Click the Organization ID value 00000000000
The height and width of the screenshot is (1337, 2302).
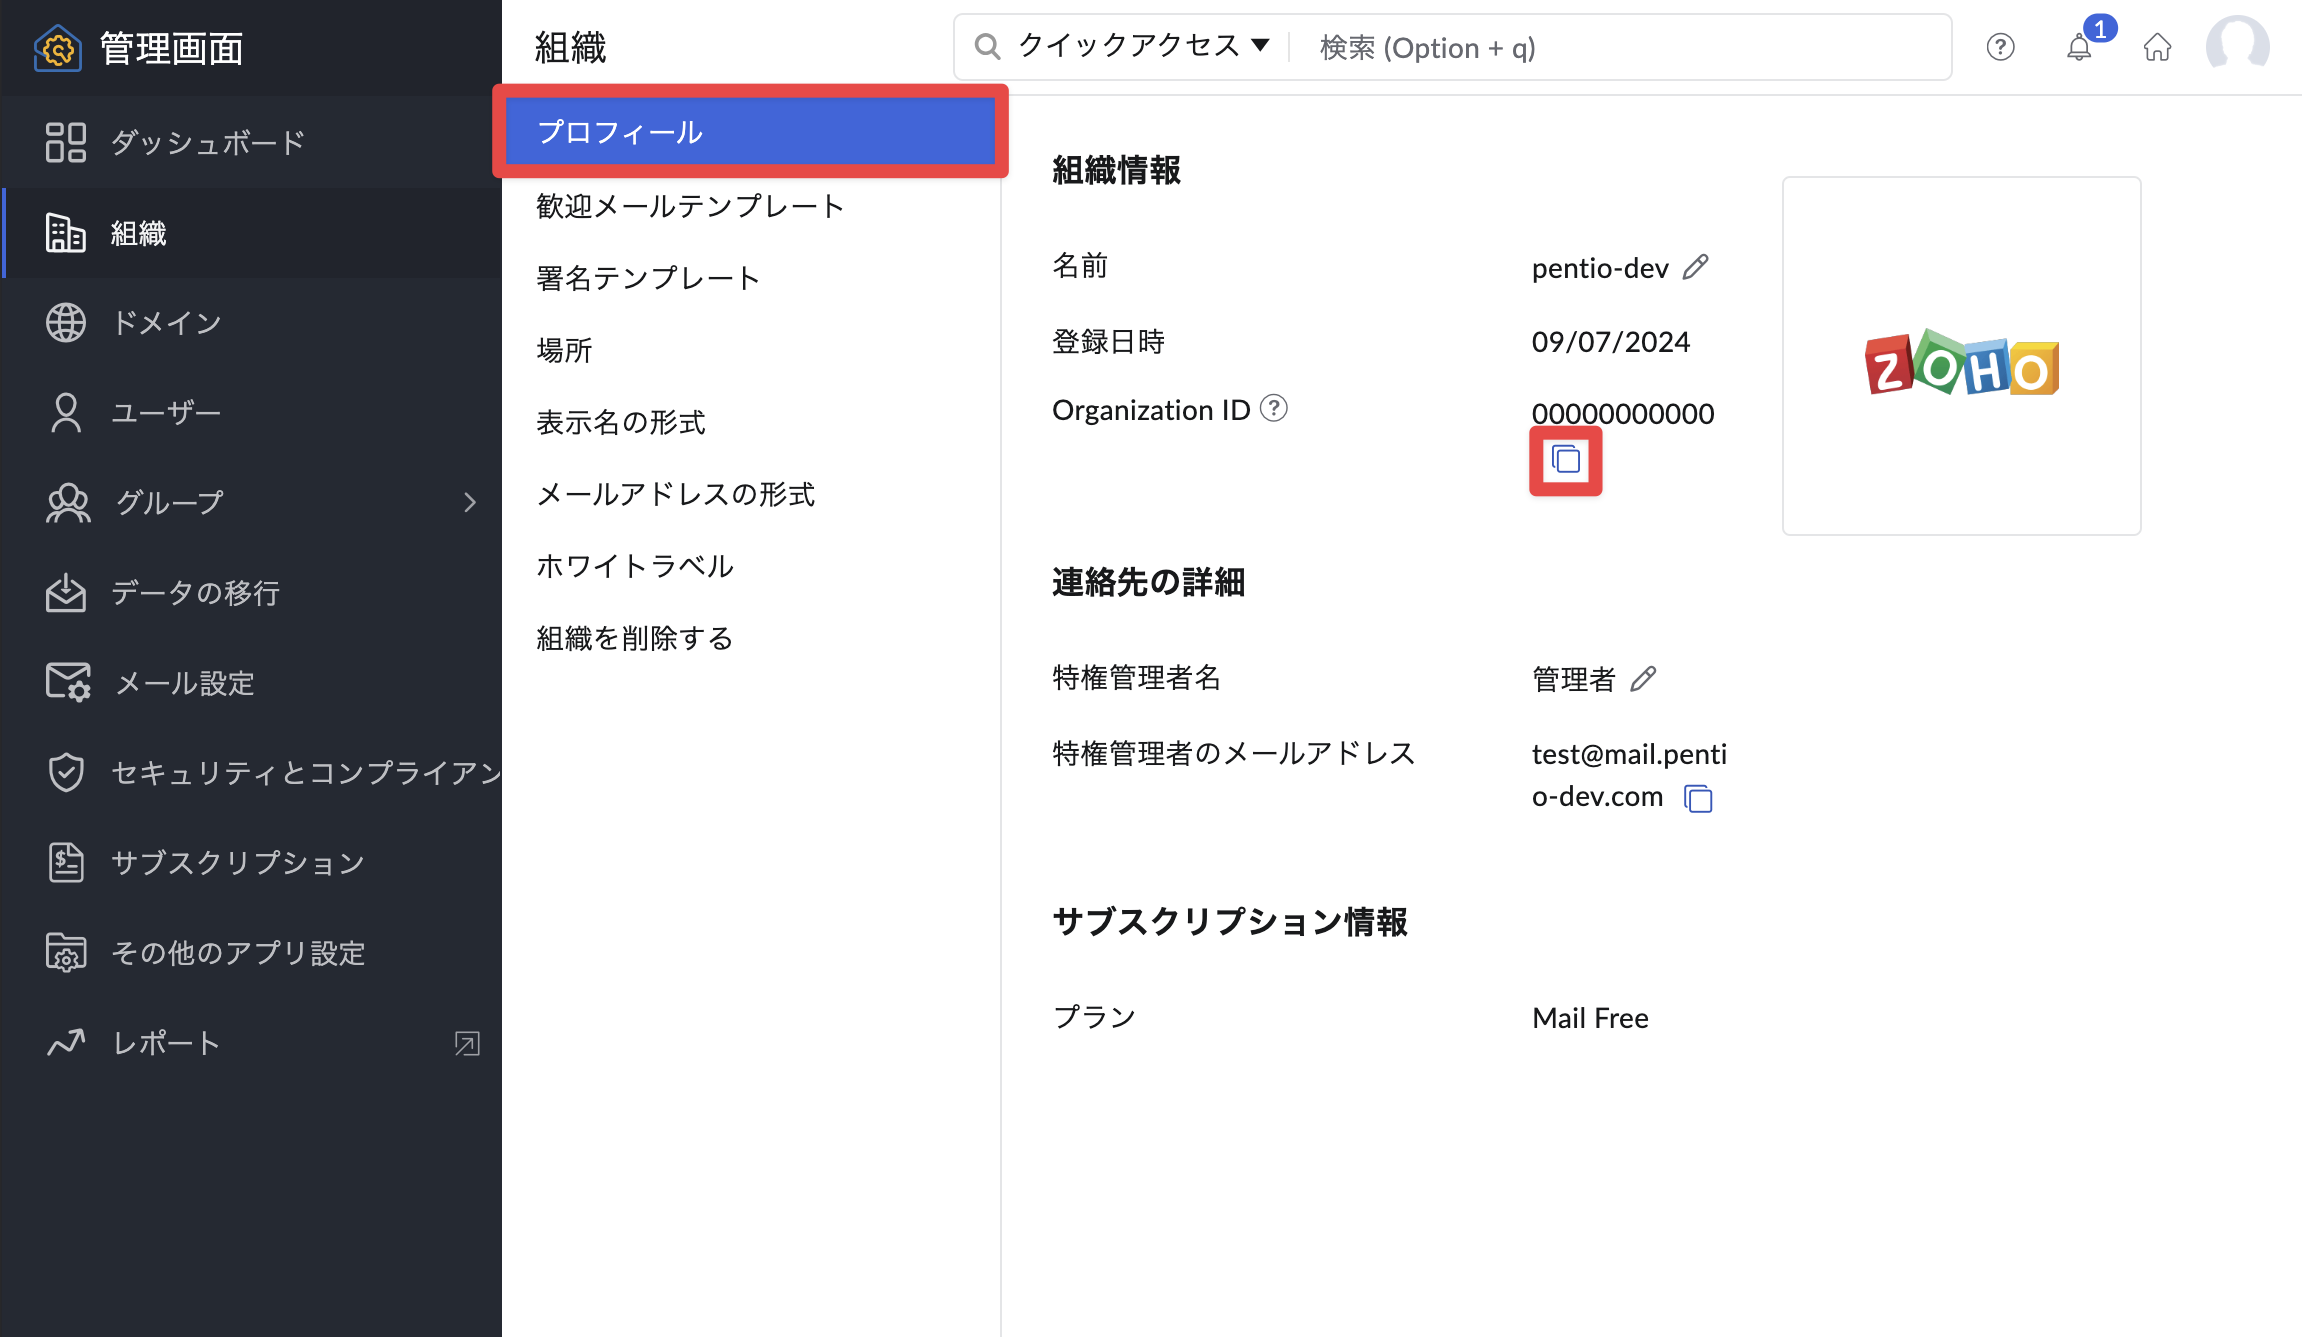coord(1623,413)
